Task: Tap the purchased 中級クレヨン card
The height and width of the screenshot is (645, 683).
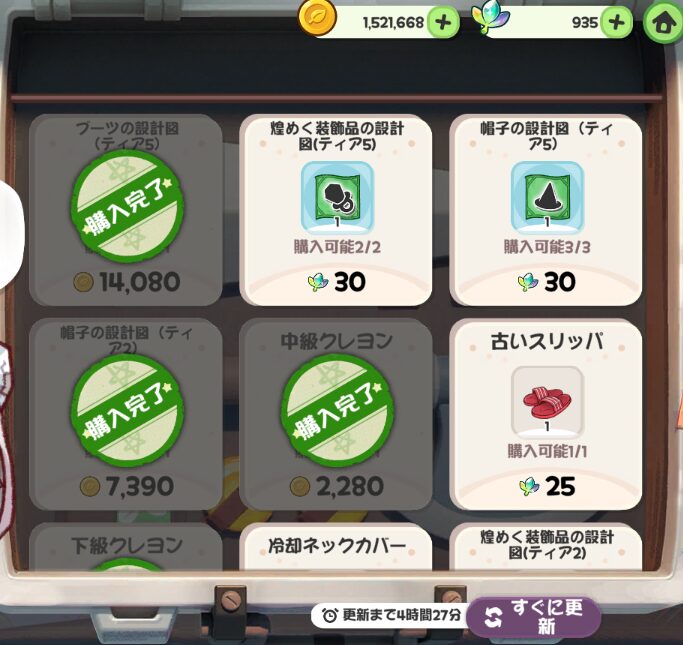Action: click(x=336, y=414)
